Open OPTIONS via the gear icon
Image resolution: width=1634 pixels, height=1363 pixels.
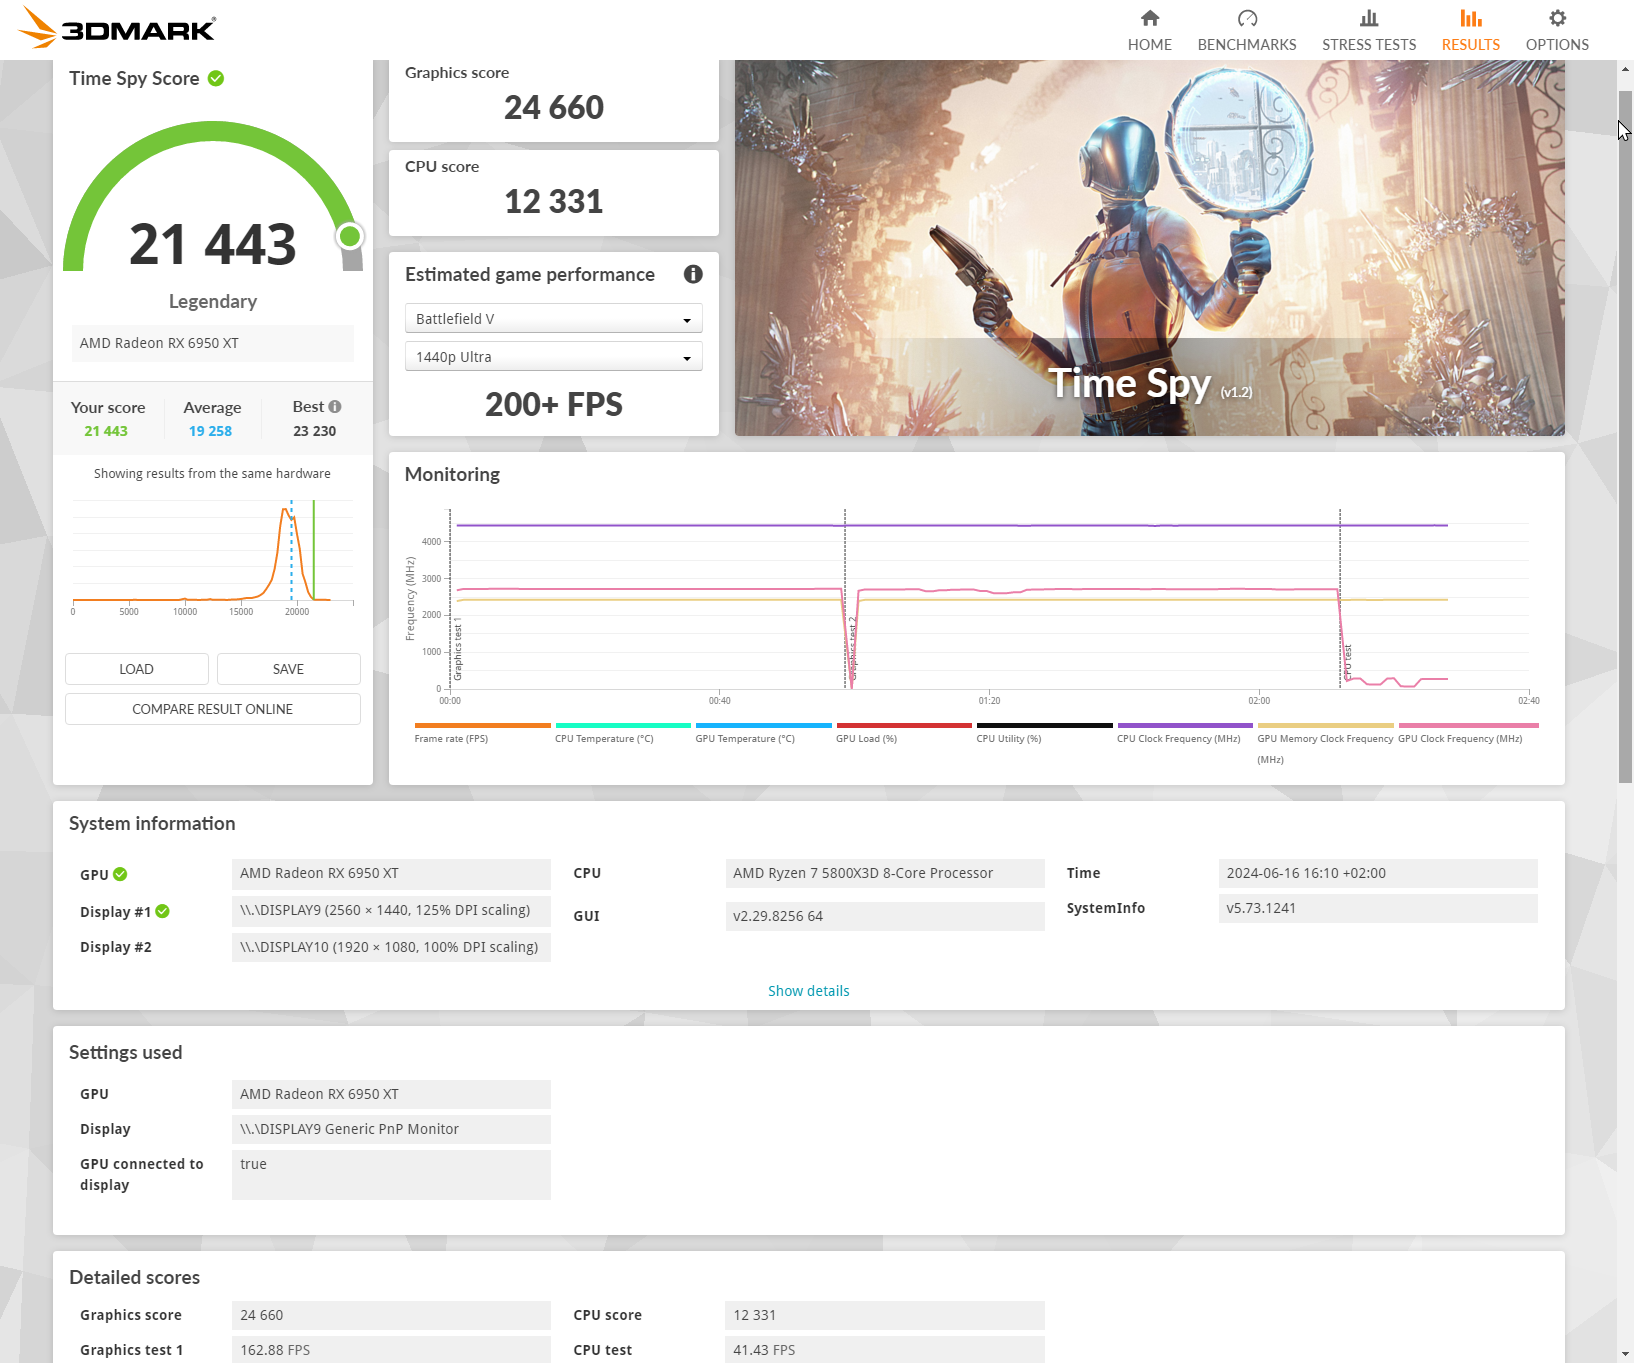[1557, 18]
